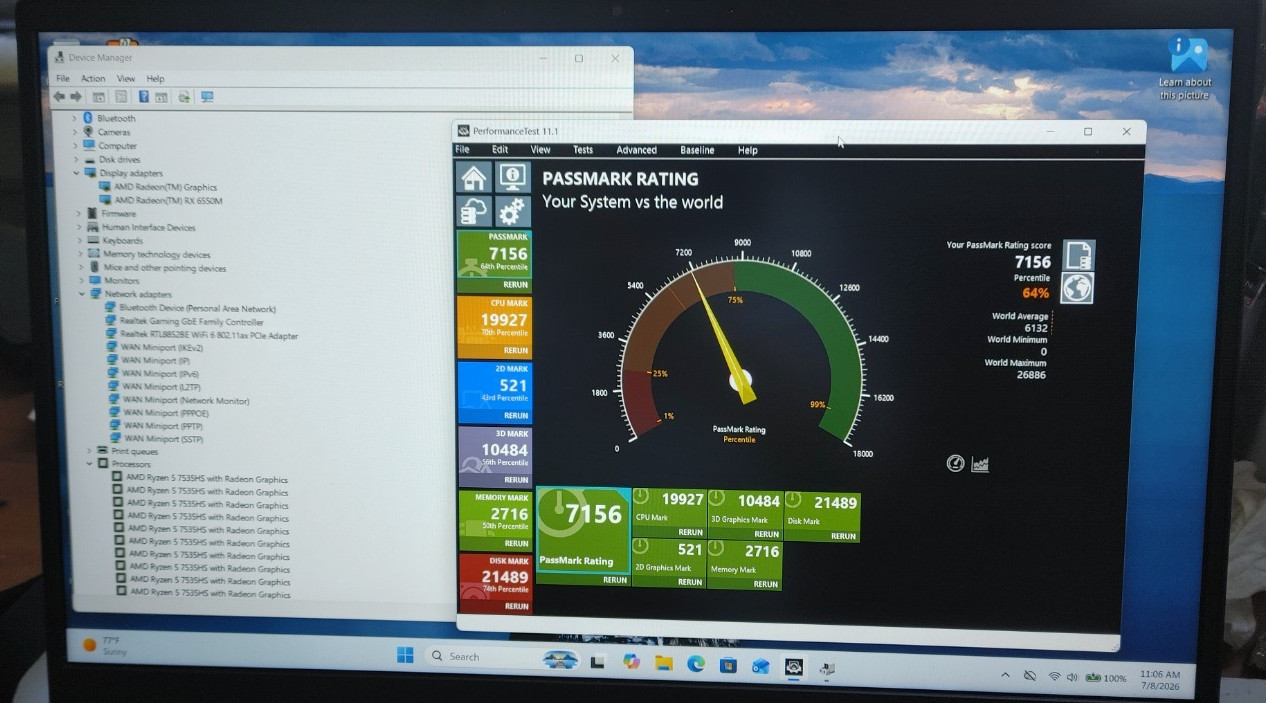This screenshot has height=703, width=1266.
Task: Open the Baseline menu in PerformanceTest
Action: pos(697,150)
